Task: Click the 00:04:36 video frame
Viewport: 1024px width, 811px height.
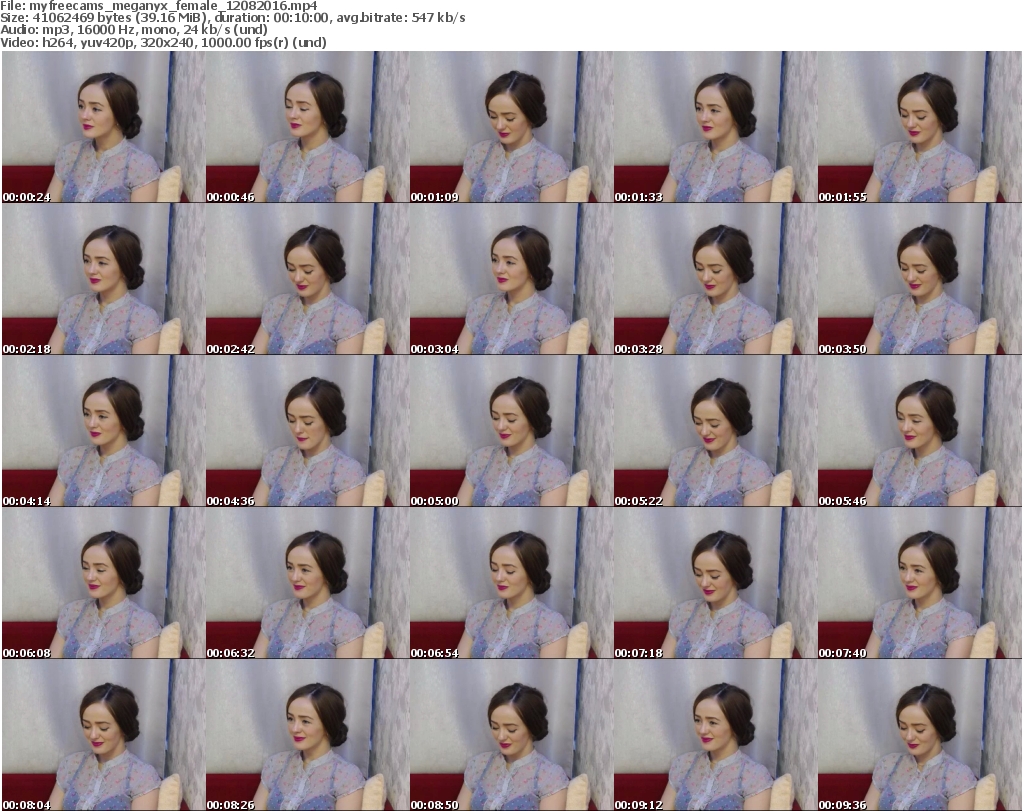Action: pyautogui.click(x=308, y=431)
